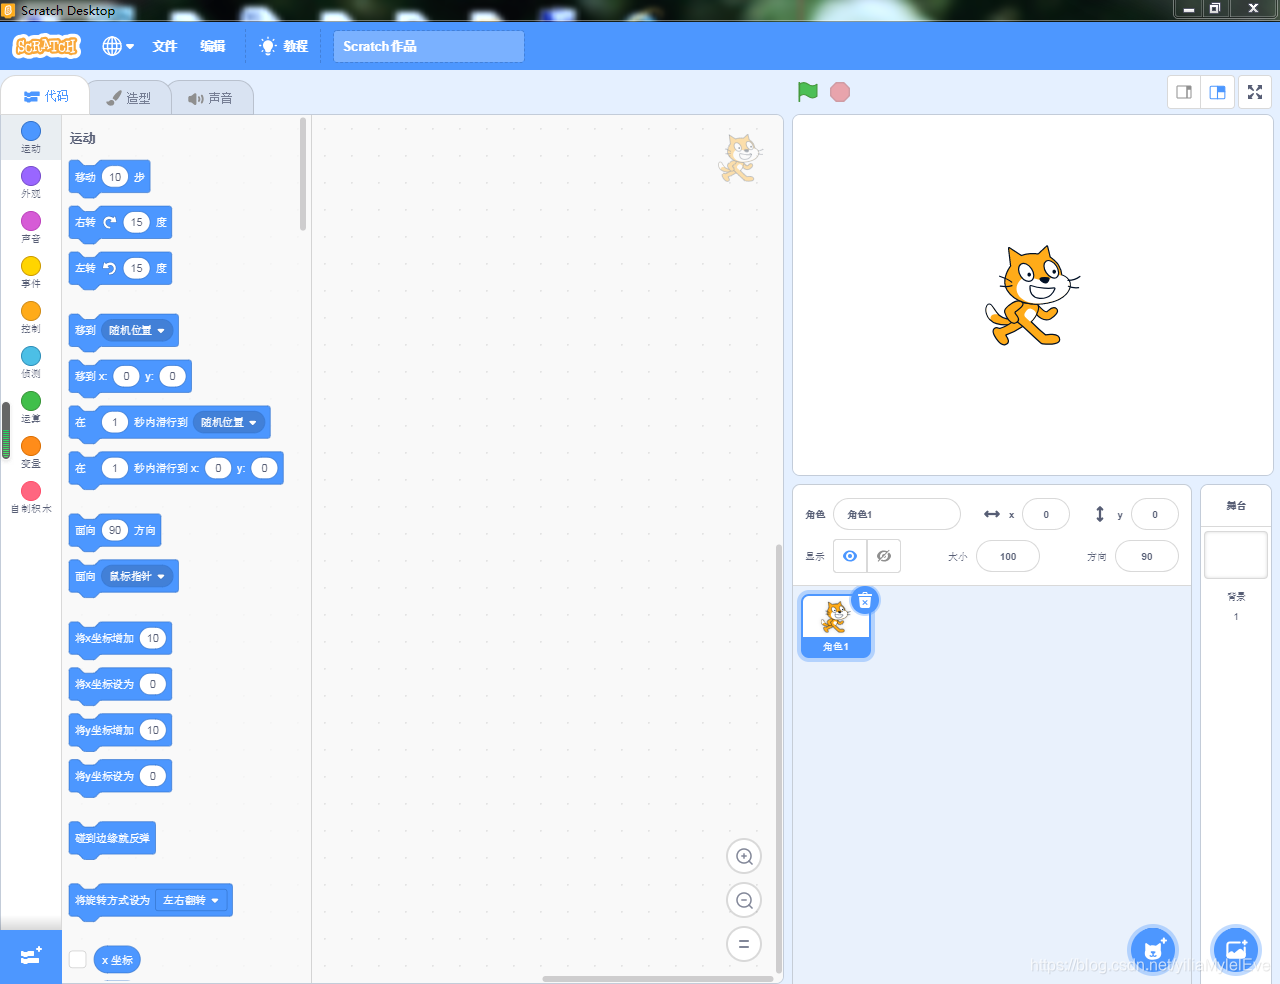Screen dimensions: 1280x984
Task: Select the 运算 operators category
Action: point(31,405)
